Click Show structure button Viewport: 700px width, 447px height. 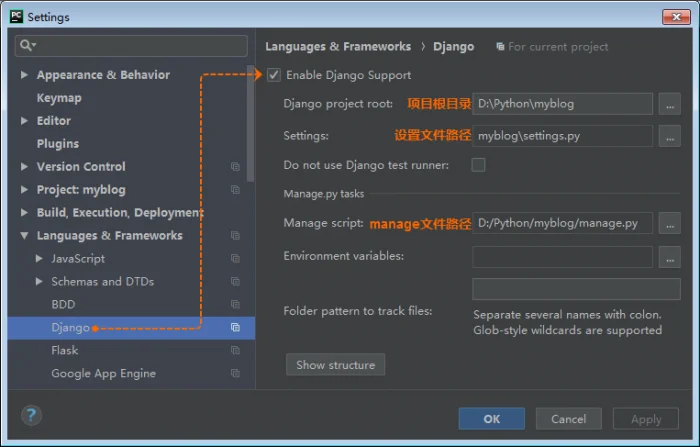[336, 365]
